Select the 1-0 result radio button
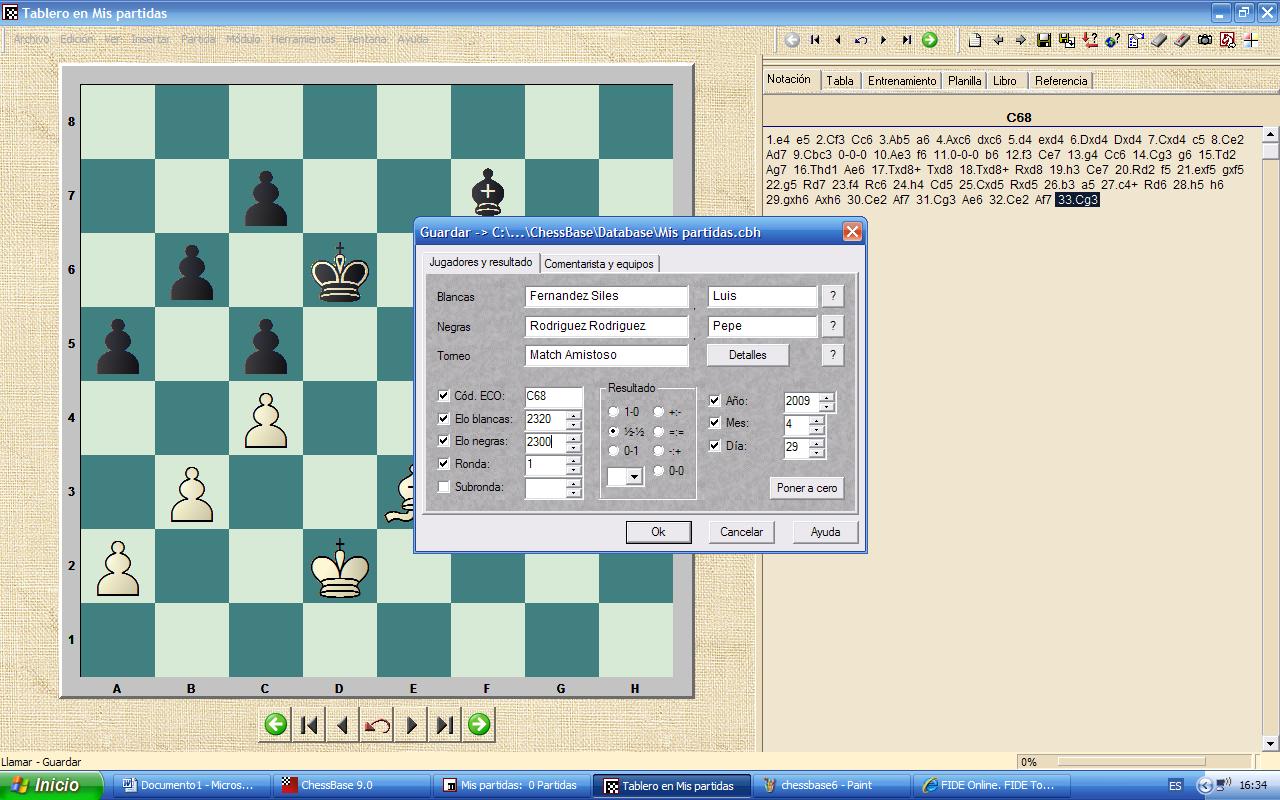The image size is (1280, 800). [x=613, y=413]
